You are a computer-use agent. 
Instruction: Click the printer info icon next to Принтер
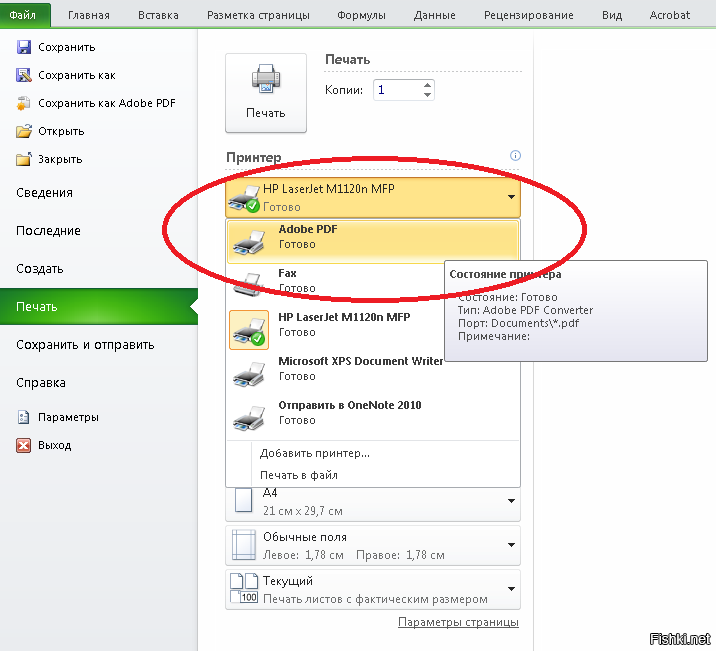tap(516, 156)
